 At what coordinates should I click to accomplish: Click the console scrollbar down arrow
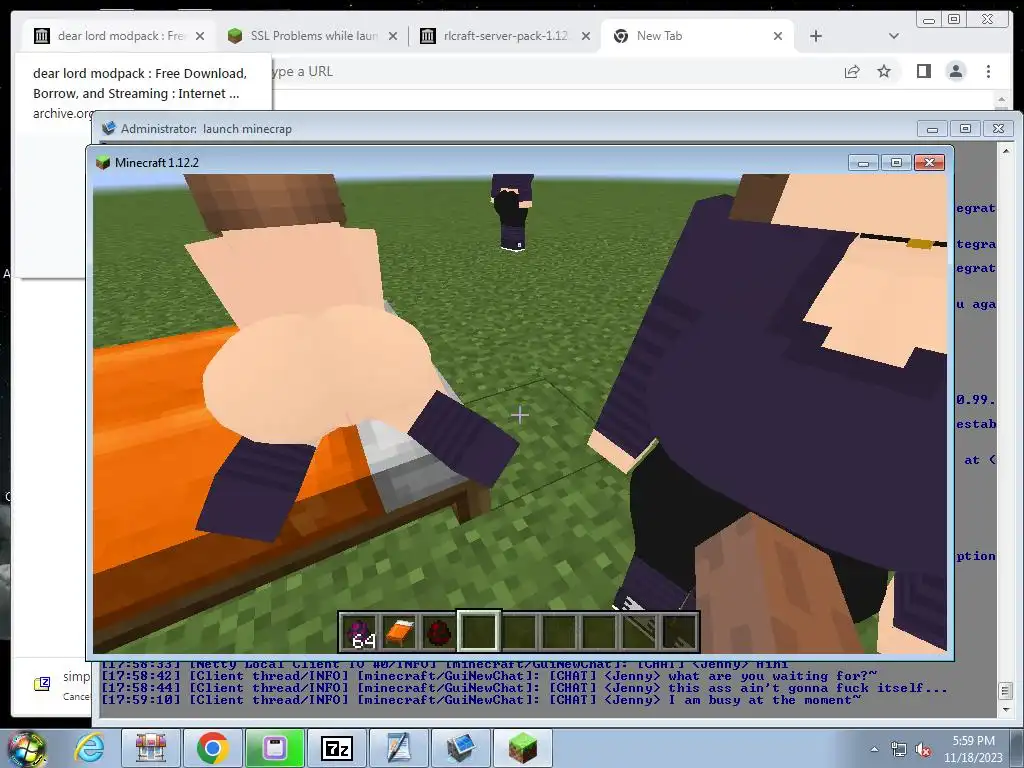click(x=1006, y=709)
